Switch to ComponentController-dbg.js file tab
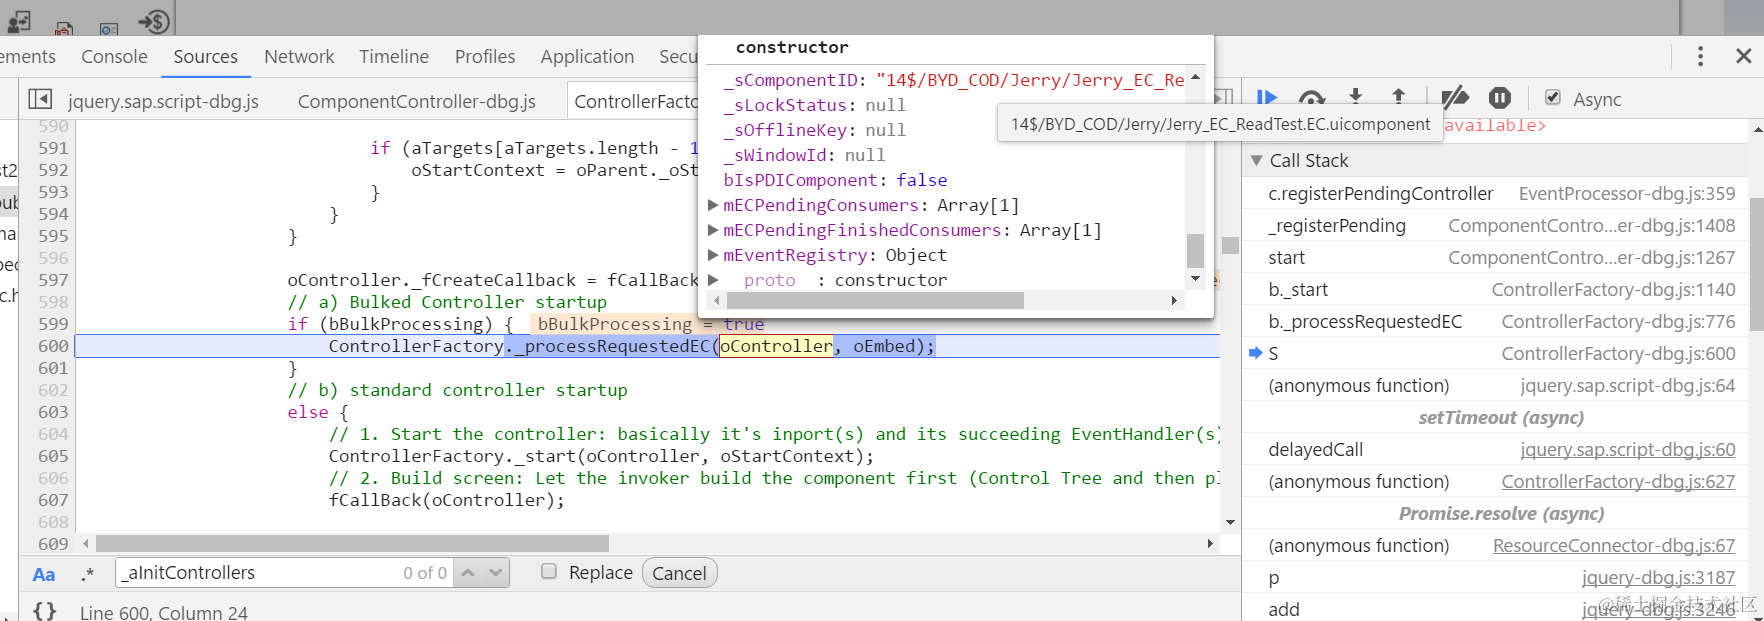Image resolution: width=1764 pixels, height=621 pixels. [x=417, y=101]
